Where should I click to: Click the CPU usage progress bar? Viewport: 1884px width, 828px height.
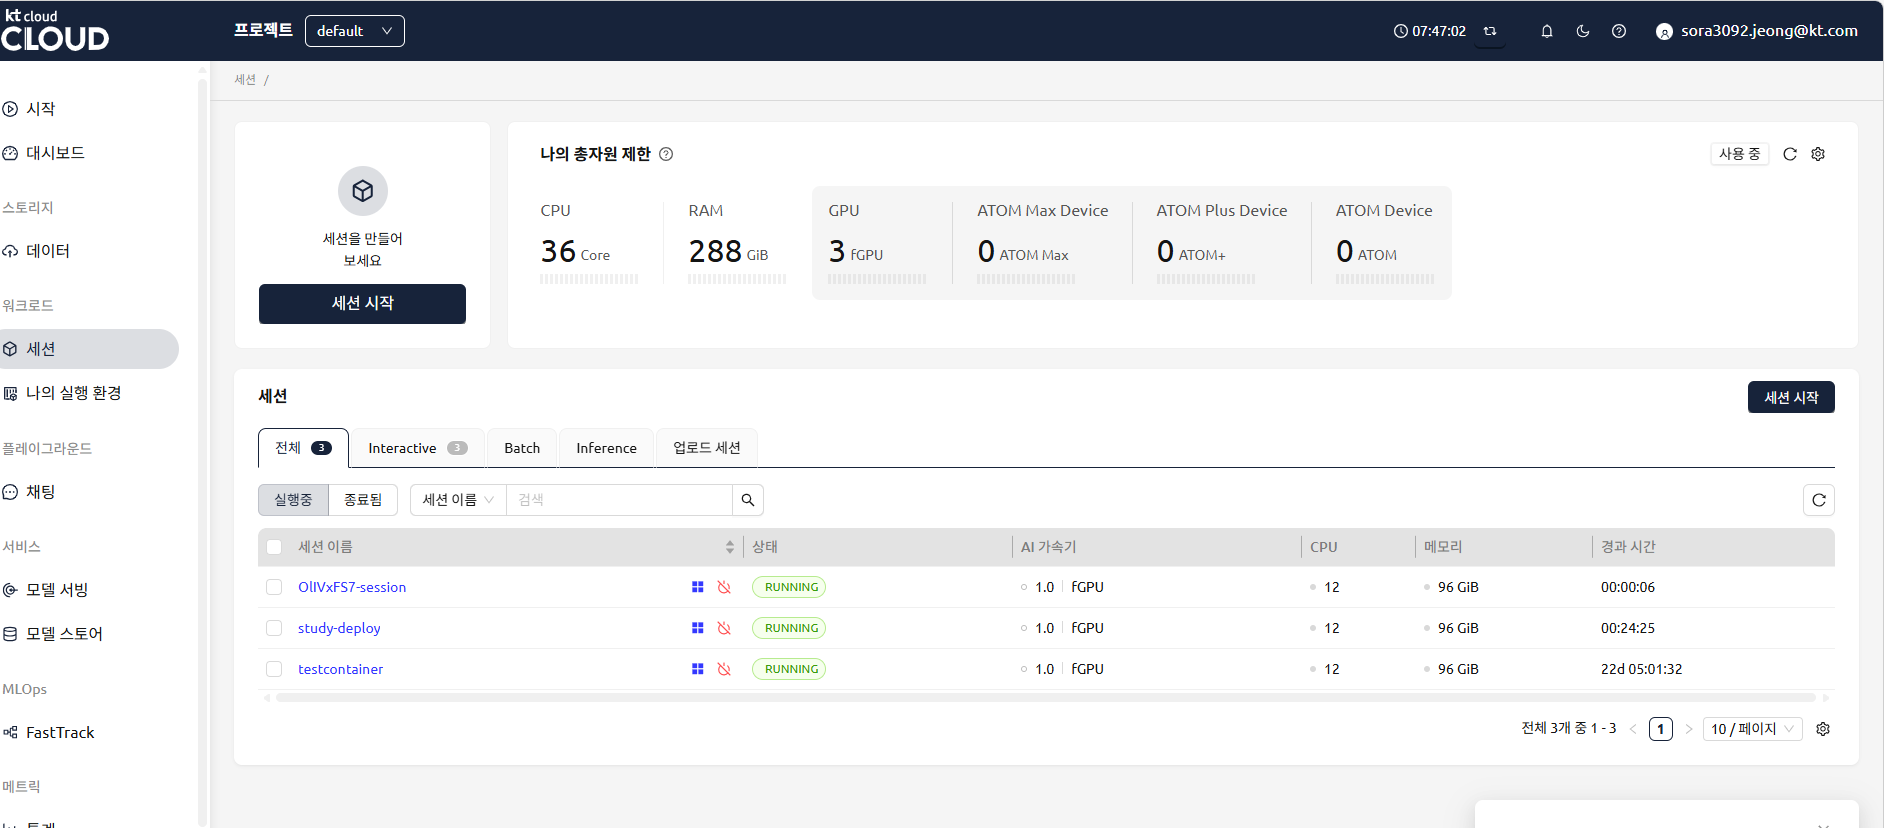[x=589, y=279]
